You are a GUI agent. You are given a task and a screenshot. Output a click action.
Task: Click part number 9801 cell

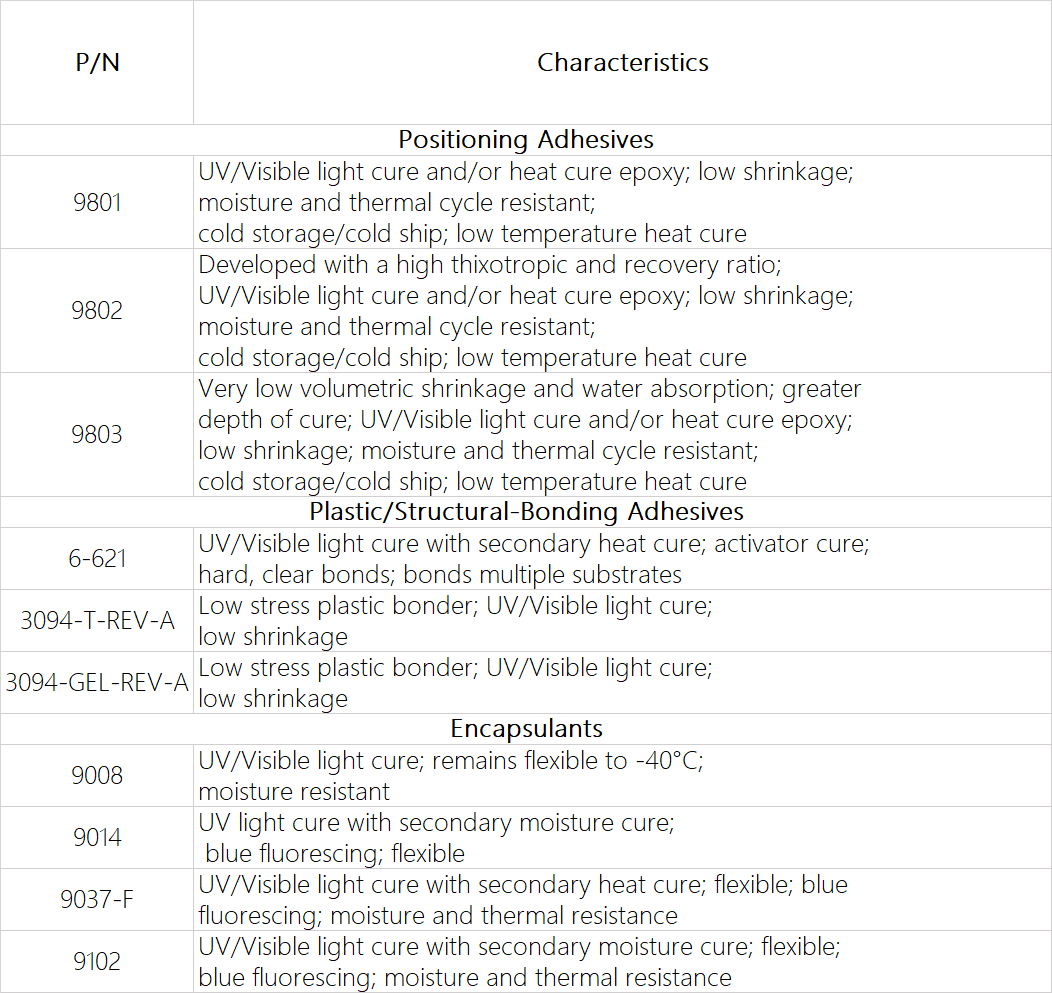click(x=97, y=202)
